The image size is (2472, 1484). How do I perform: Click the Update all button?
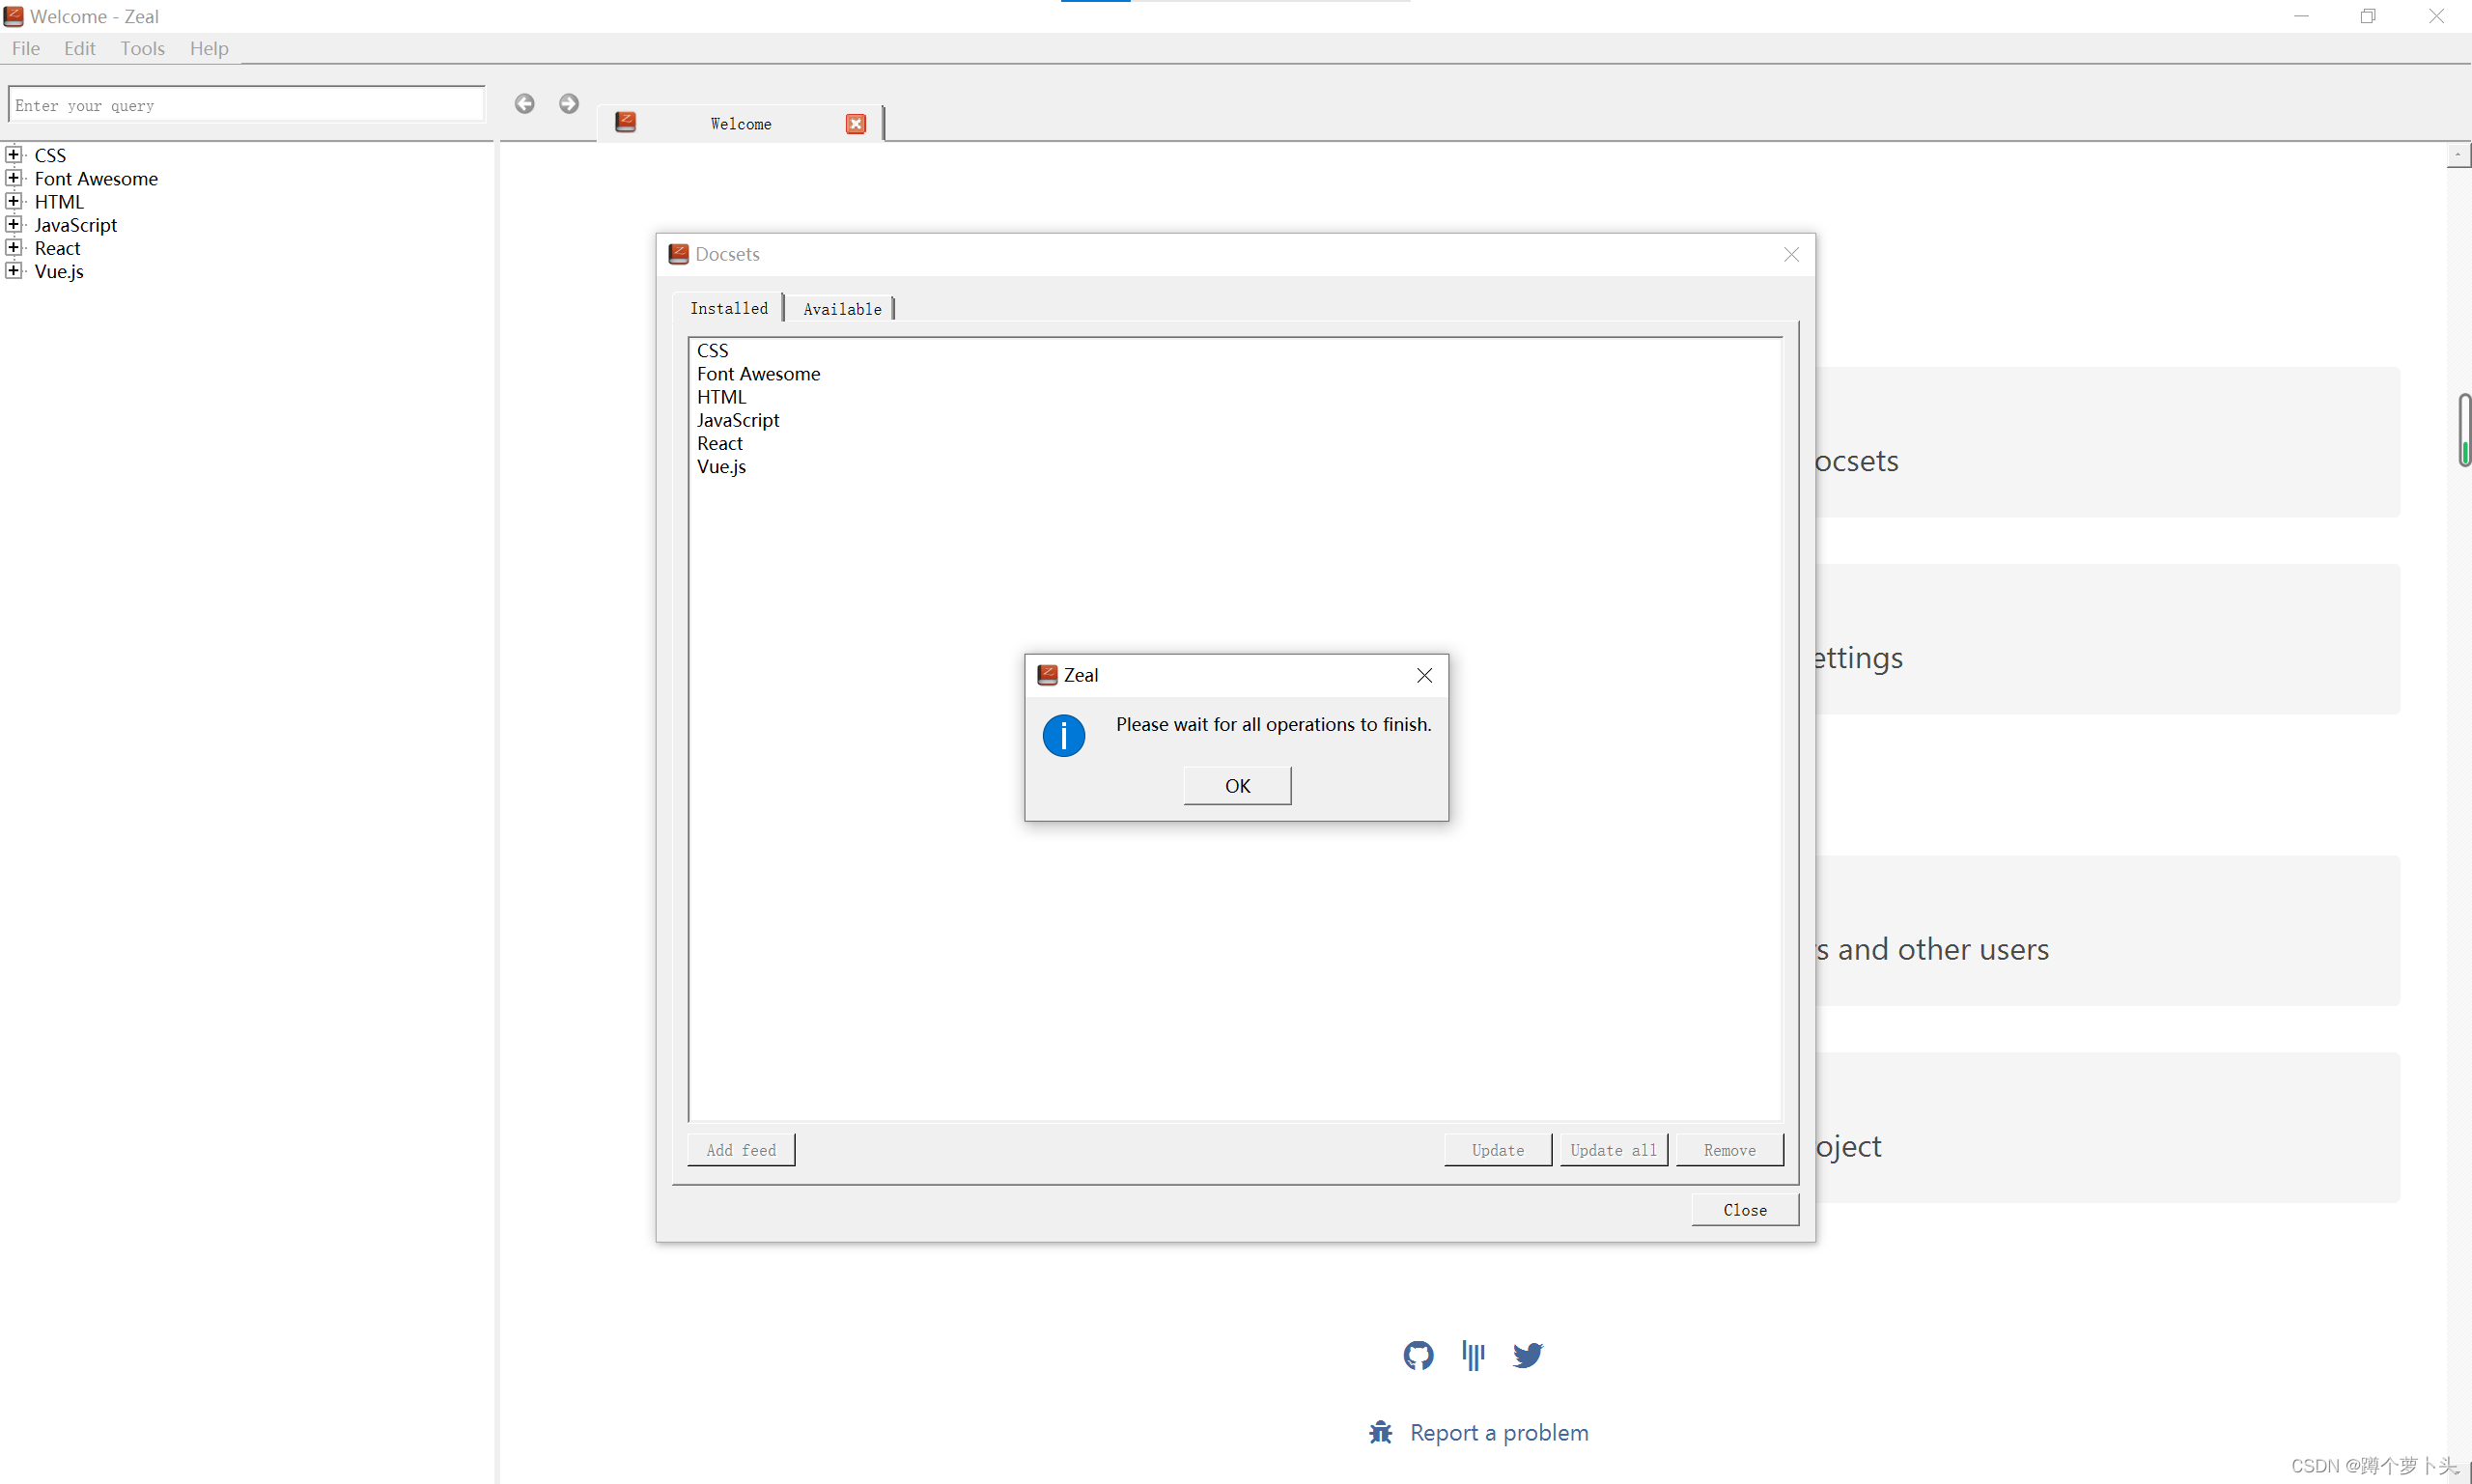(1614, 1150)
